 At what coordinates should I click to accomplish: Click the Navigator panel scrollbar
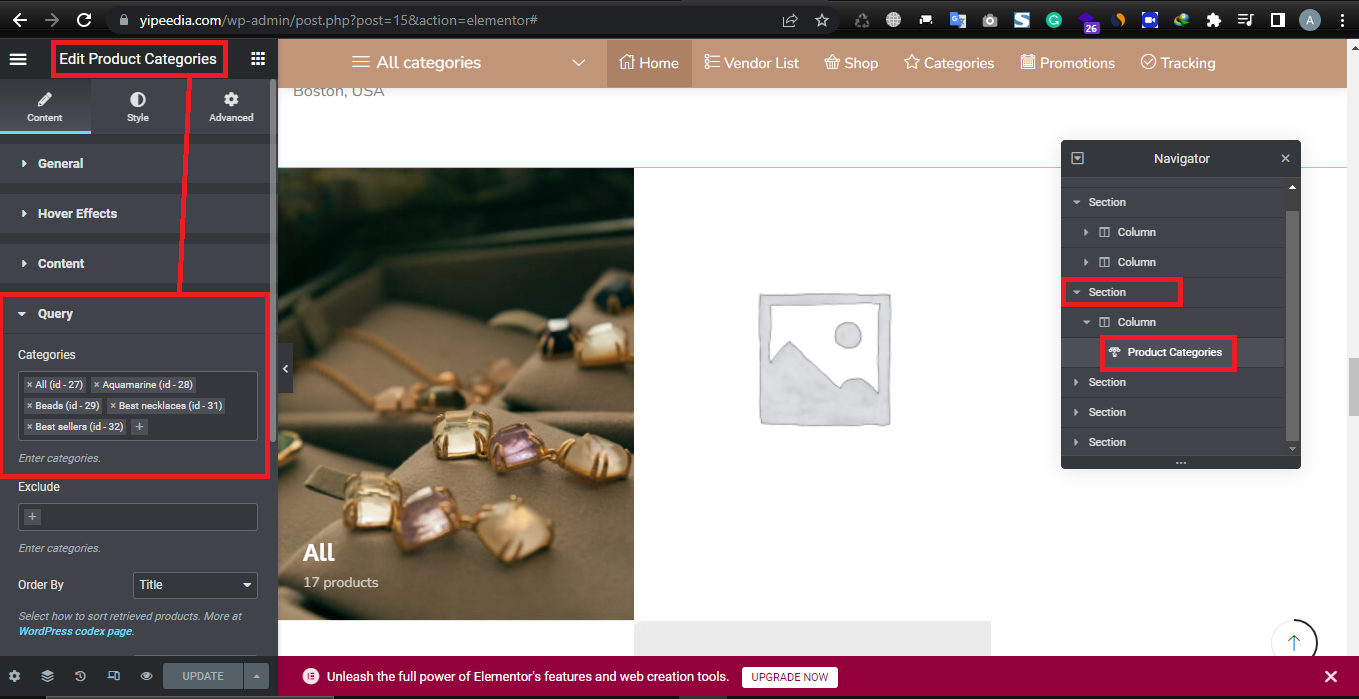[x=1292, y=325]
